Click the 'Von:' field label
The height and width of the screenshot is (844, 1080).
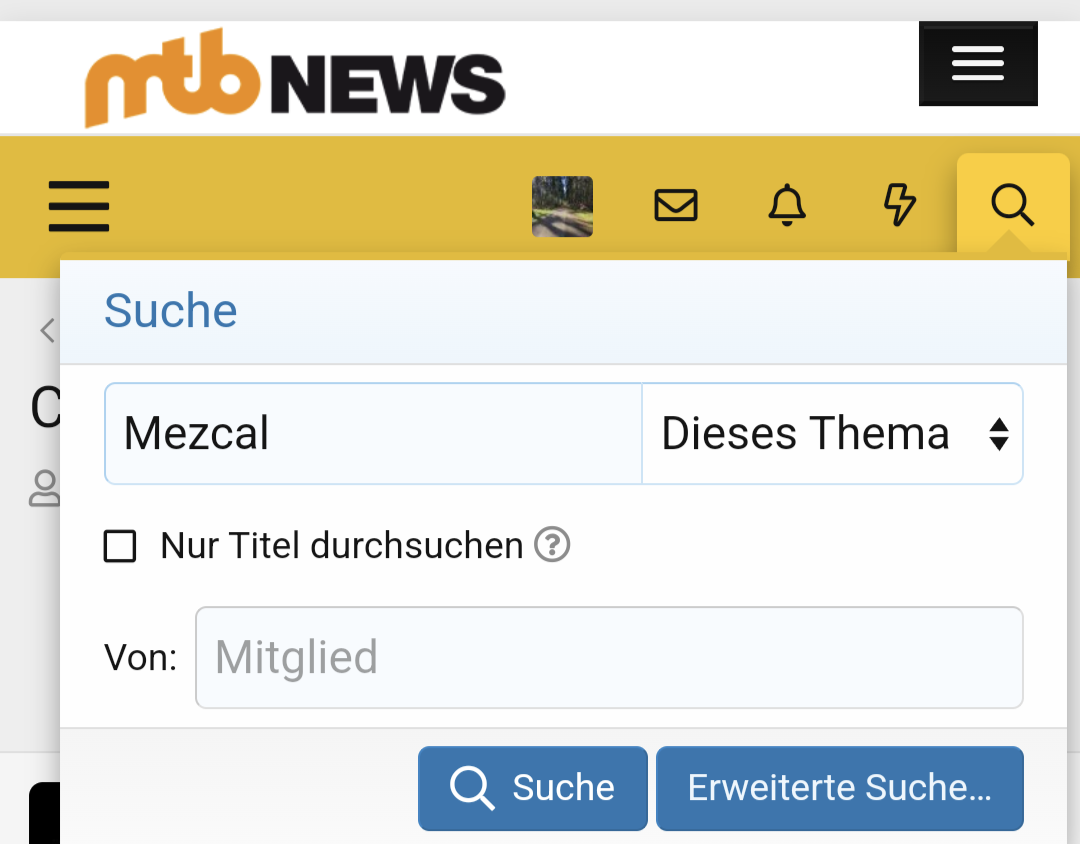pyautogui.click(x=141, y=658)
